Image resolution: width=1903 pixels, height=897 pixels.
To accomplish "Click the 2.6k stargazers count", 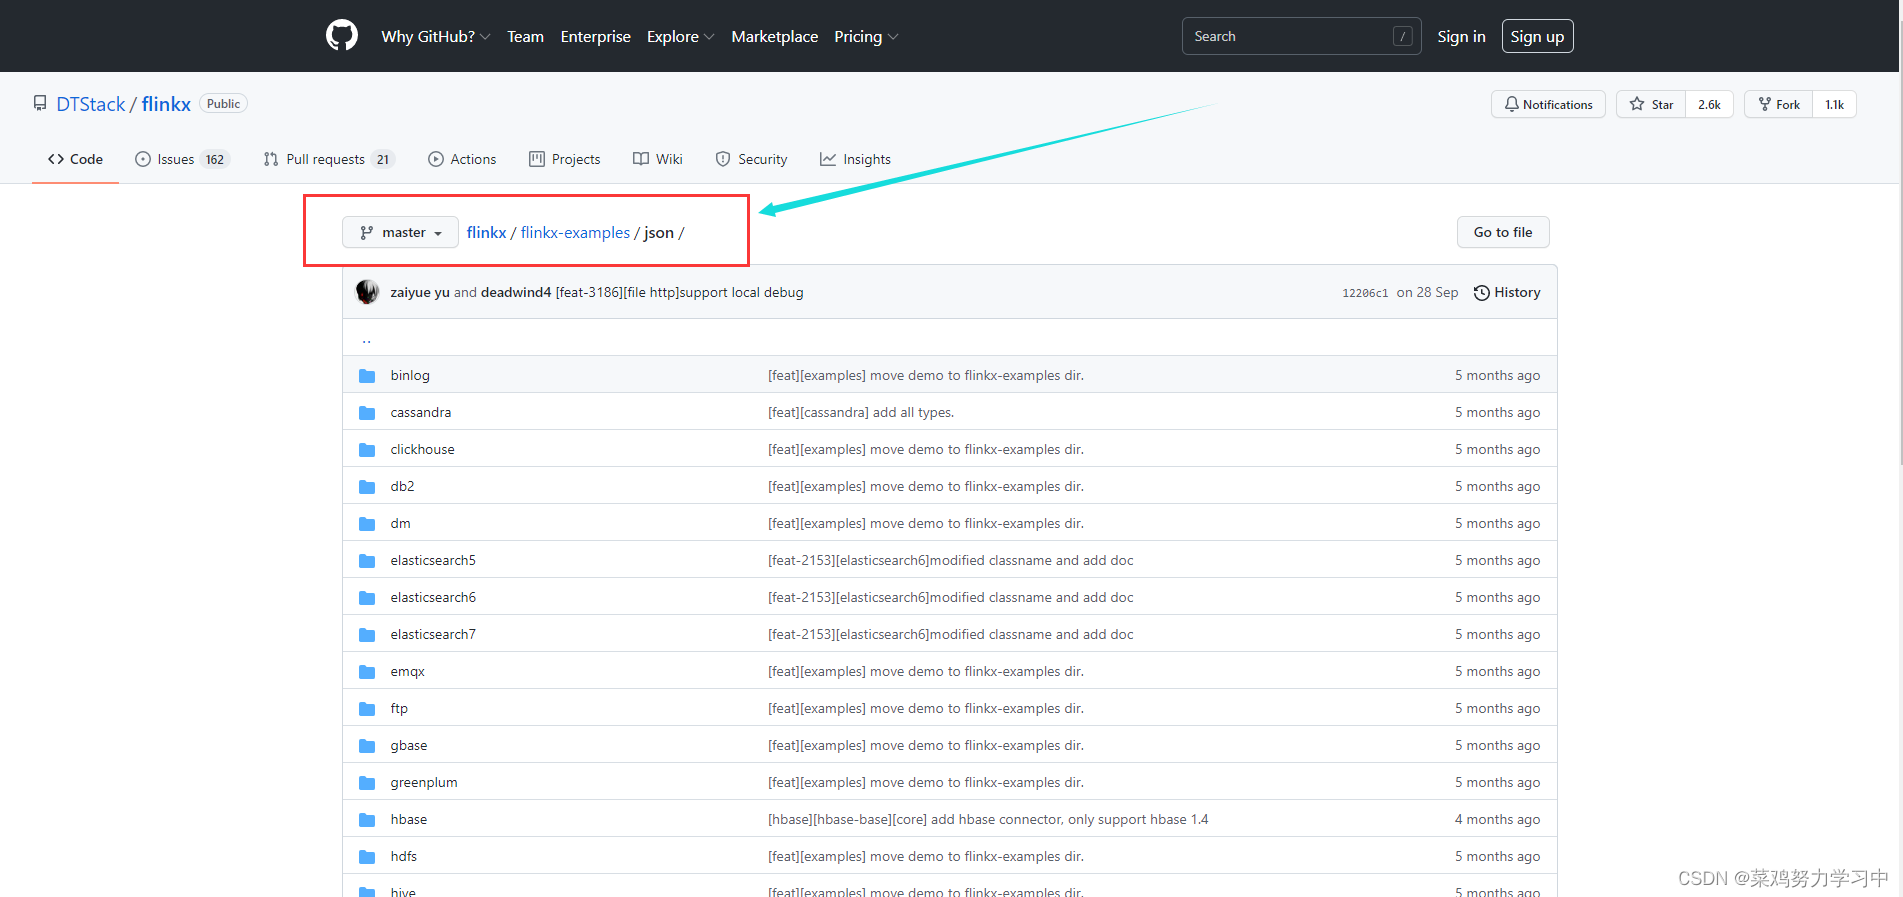I will 1709,104.
